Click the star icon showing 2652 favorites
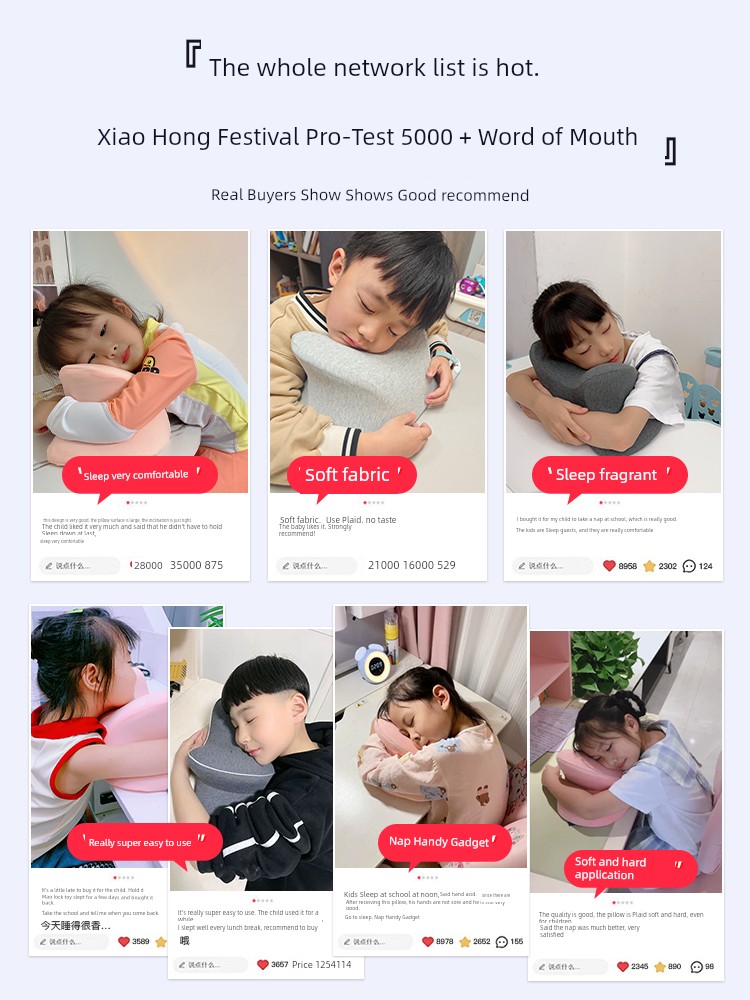 [x=465, y=941]
